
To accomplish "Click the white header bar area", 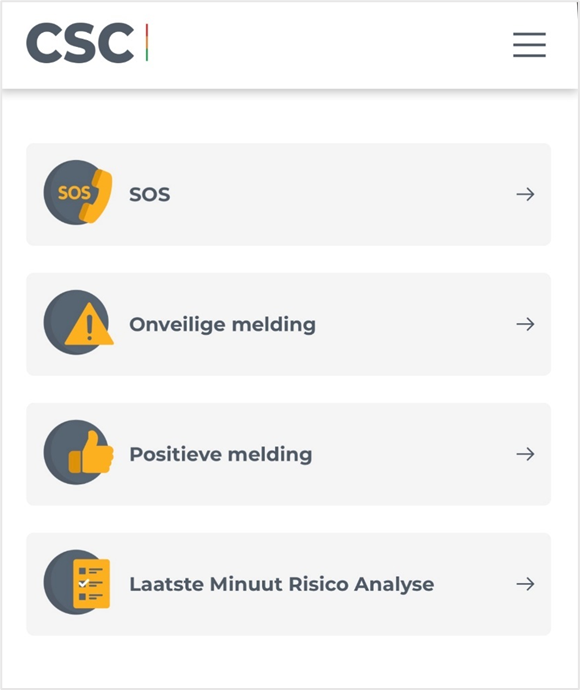I will pos(330,44).
